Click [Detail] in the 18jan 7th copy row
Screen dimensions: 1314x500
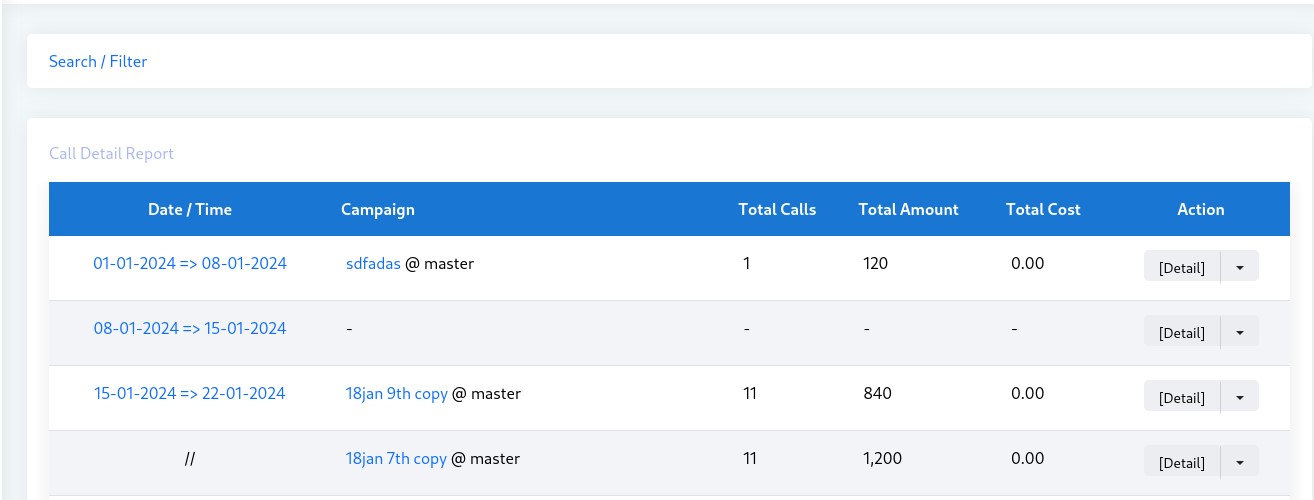(x=1181, y=462)
